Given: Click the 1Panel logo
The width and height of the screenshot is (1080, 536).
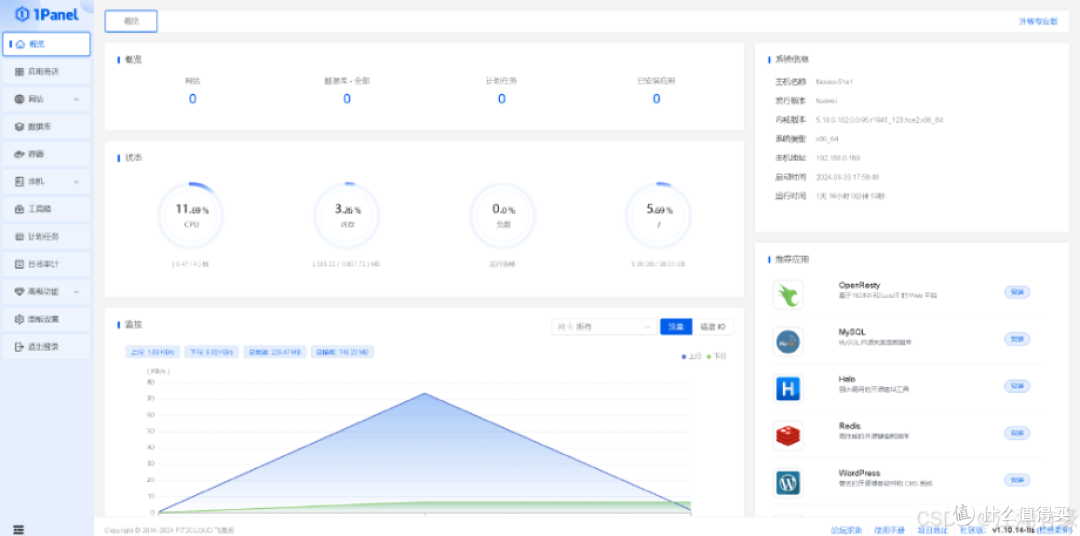Looking at the screenshot, I should [47, 14].
